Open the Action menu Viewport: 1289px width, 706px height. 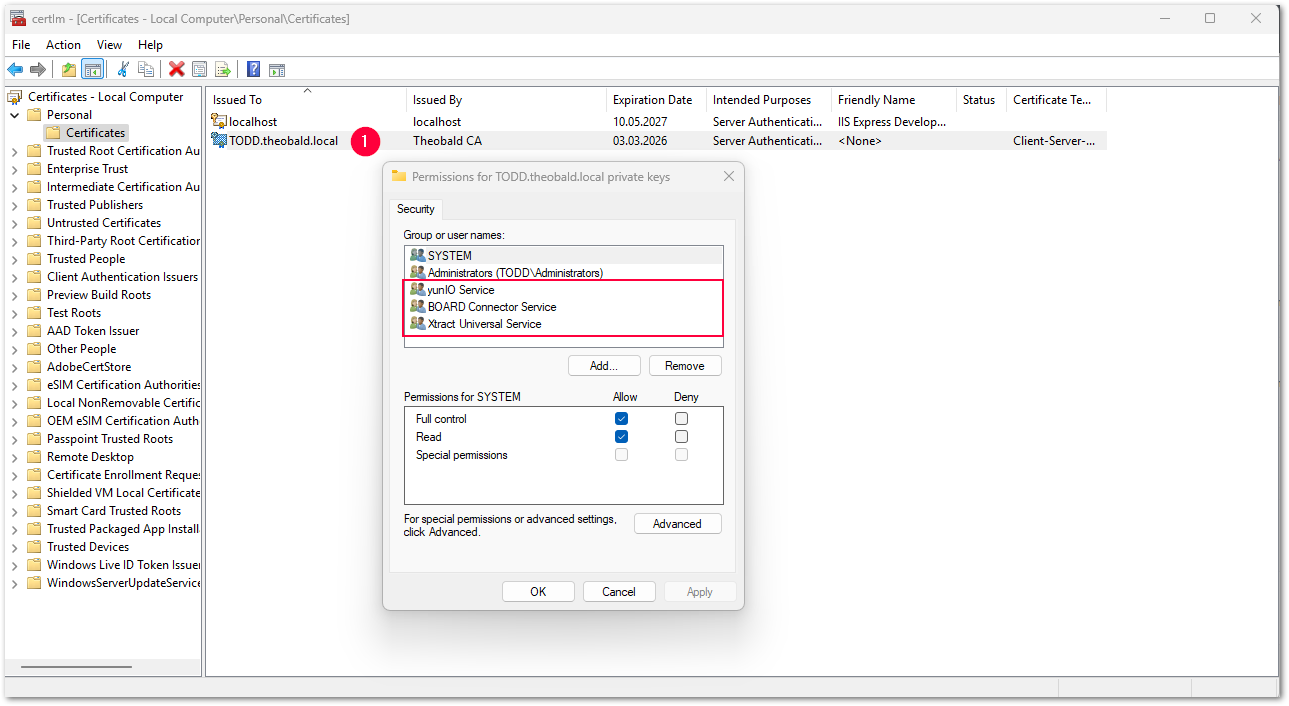[x=63, y=45]
